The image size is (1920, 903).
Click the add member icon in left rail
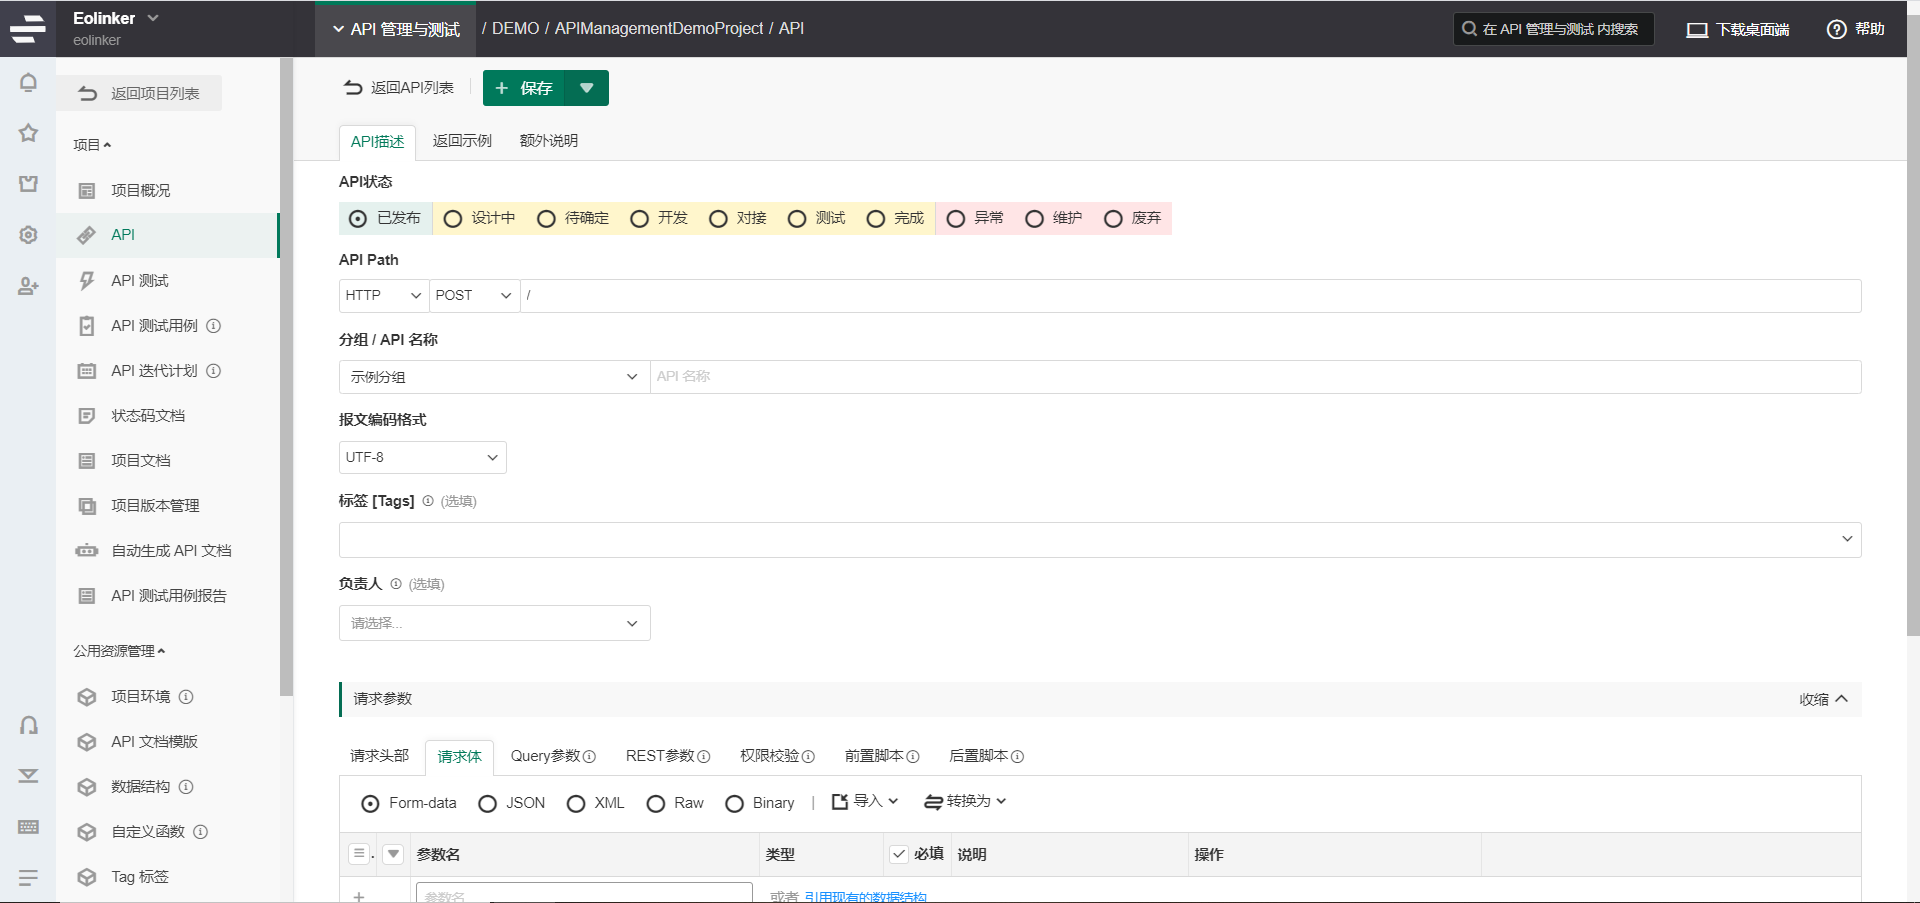pyautogui.click(x=28, y=287)
